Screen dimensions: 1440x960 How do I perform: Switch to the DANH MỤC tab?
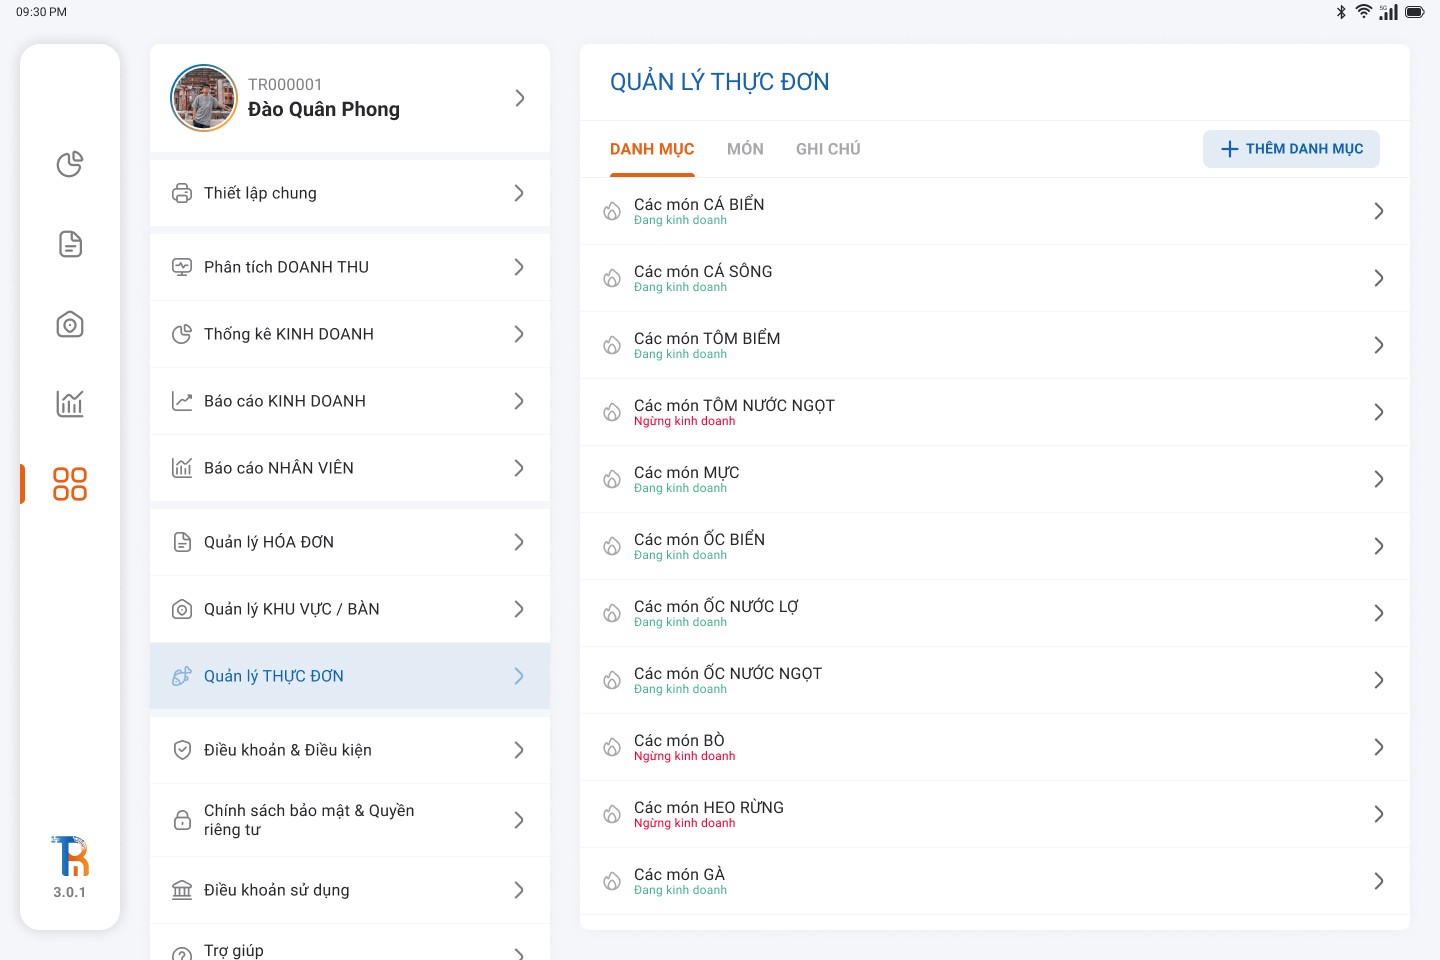(652, 149)
